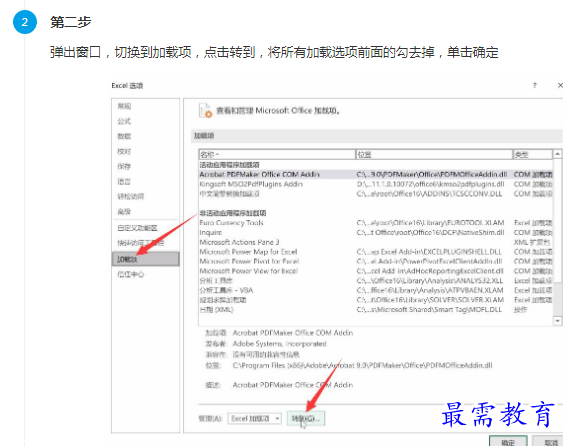Click the ANALYS32.XLL location cell
563x446 pixels.
pos(430,281)
